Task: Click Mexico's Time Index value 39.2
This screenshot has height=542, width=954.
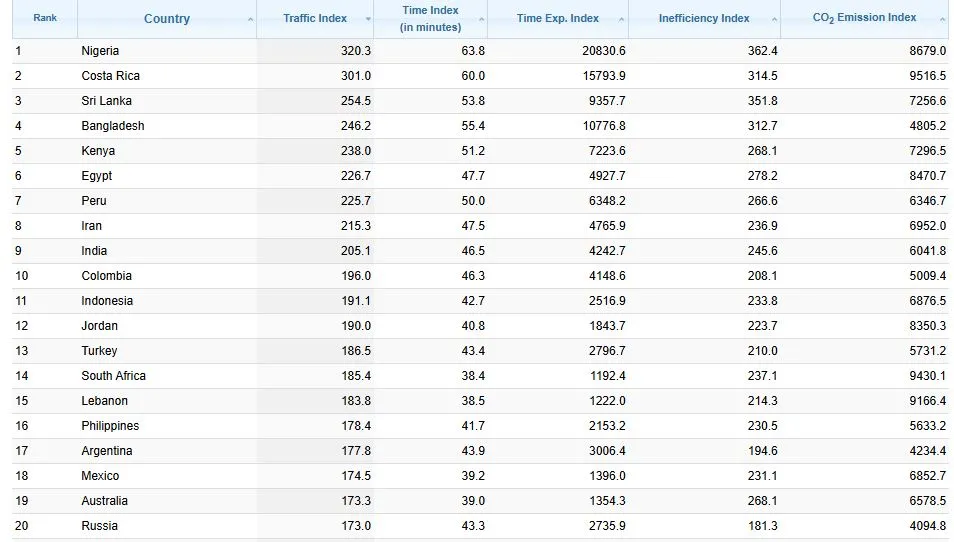Action: (473, 476)
